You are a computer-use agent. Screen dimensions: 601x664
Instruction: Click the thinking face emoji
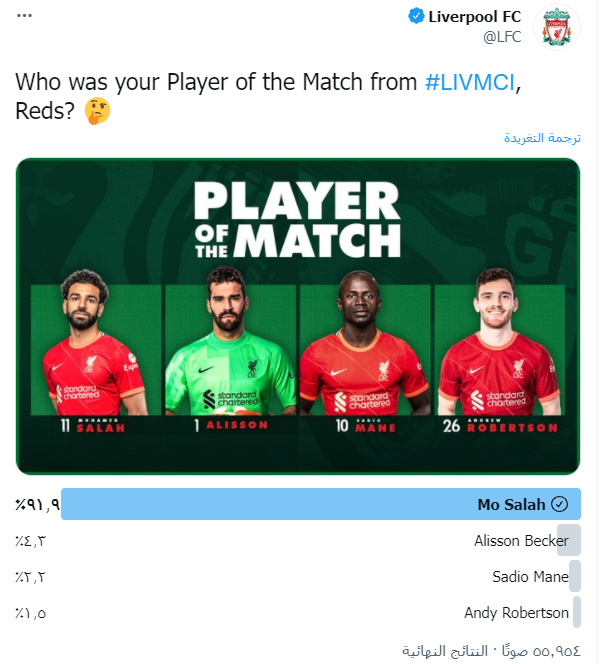(98, 110)
